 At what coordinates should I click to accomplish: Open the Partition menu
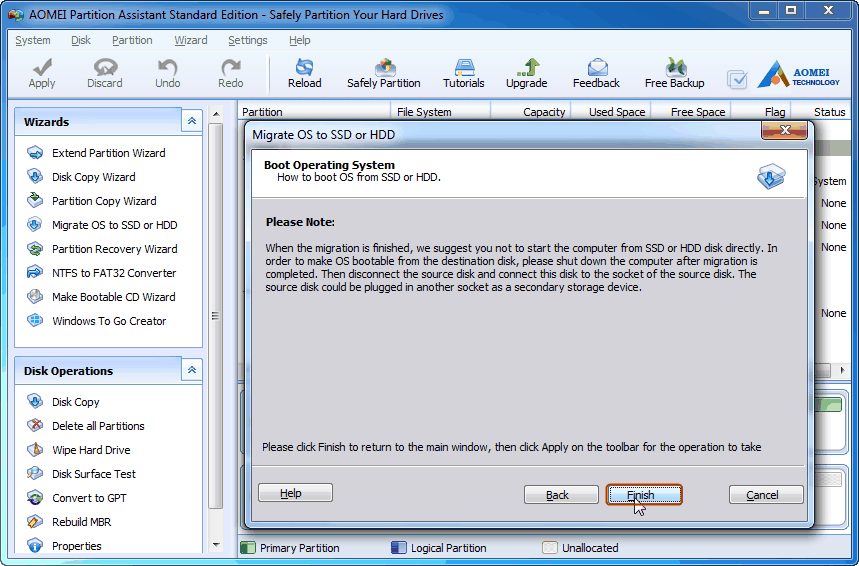[132, 40]
